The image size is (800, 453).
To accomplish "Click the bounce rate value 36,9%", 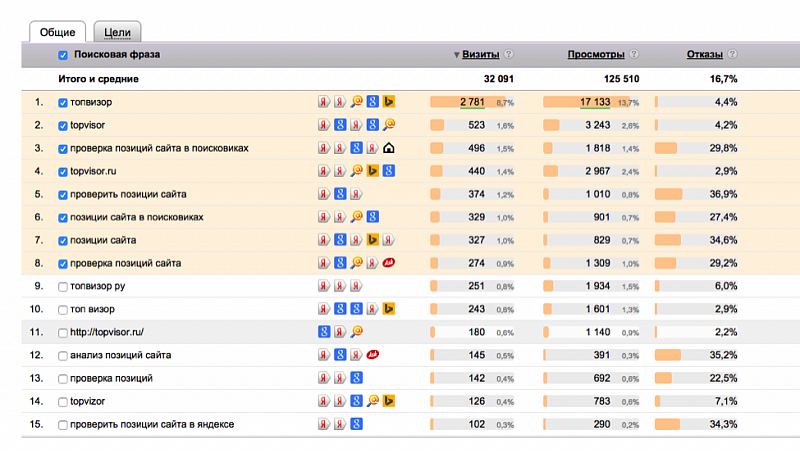I will 723,194.
